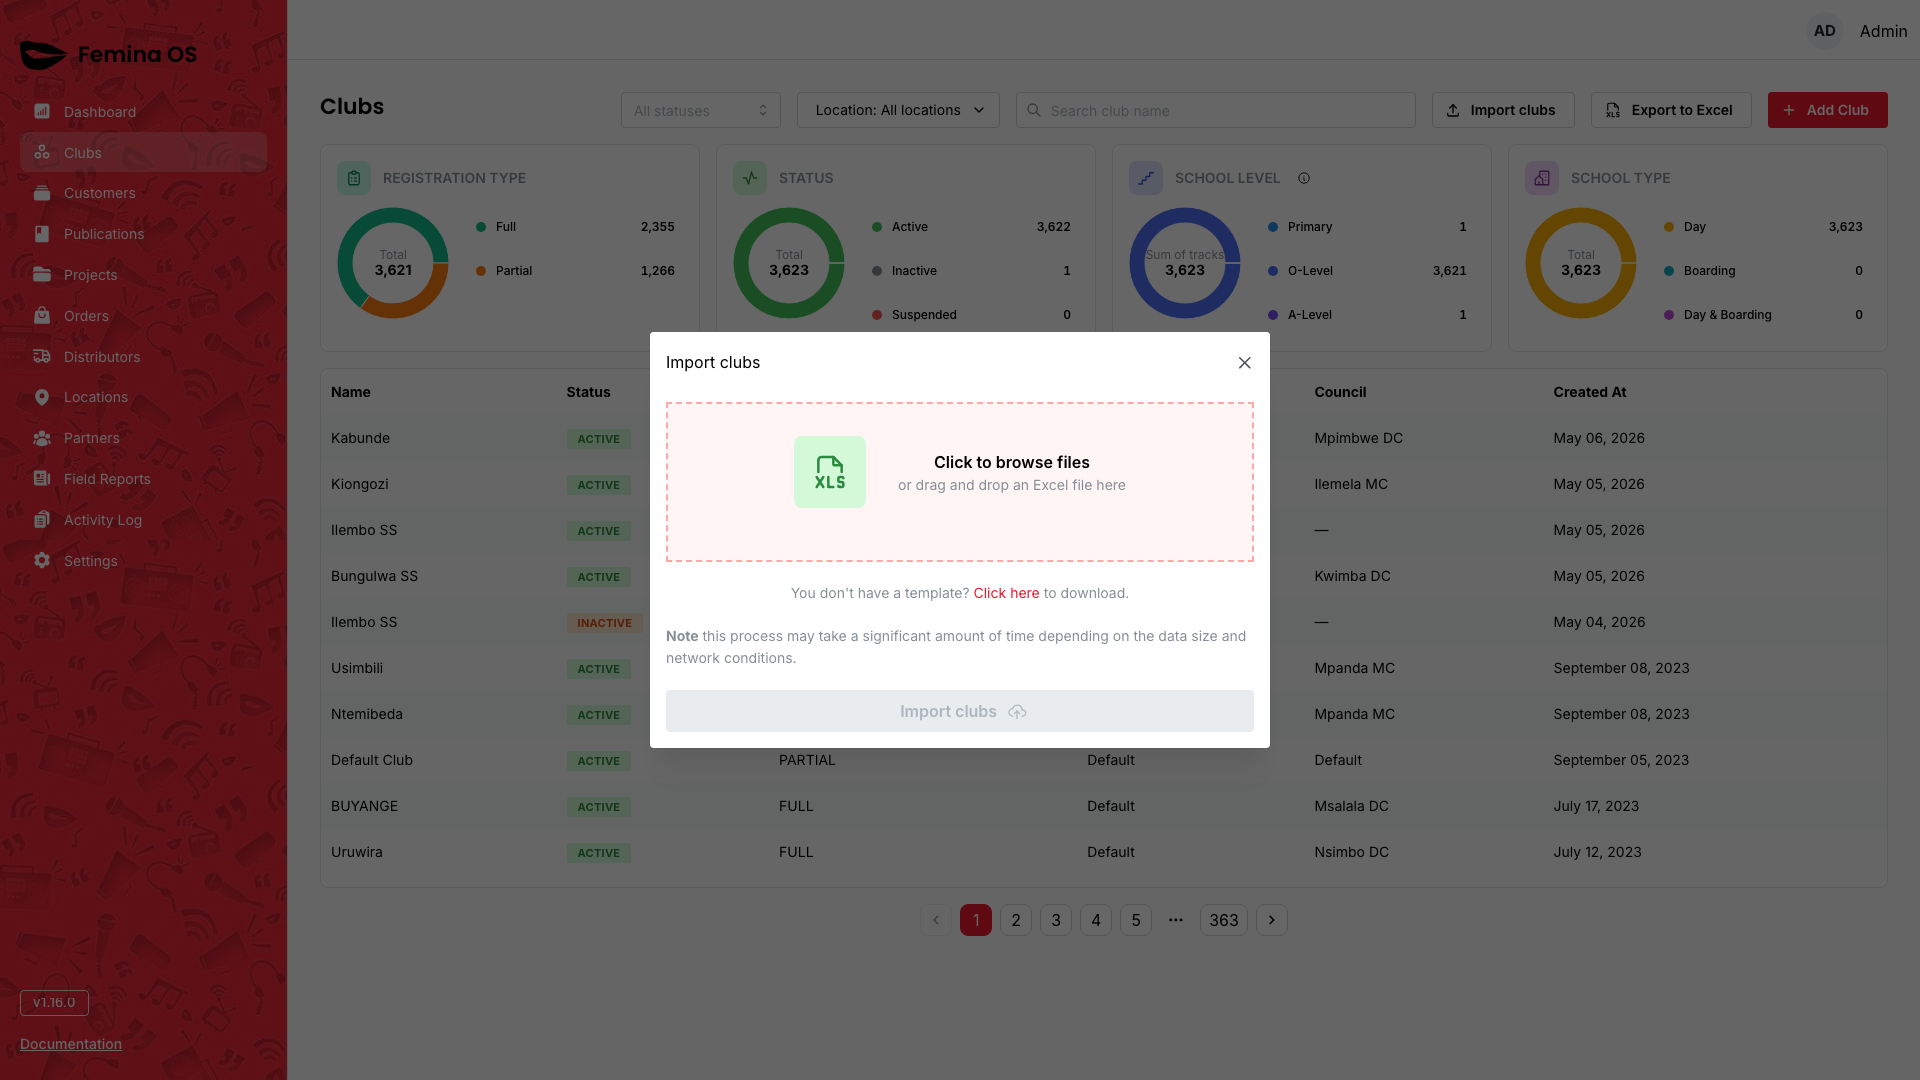The image size is (1920, 1080).
Task: Click the Locations pin icon
Action: (x=42, y=397)
